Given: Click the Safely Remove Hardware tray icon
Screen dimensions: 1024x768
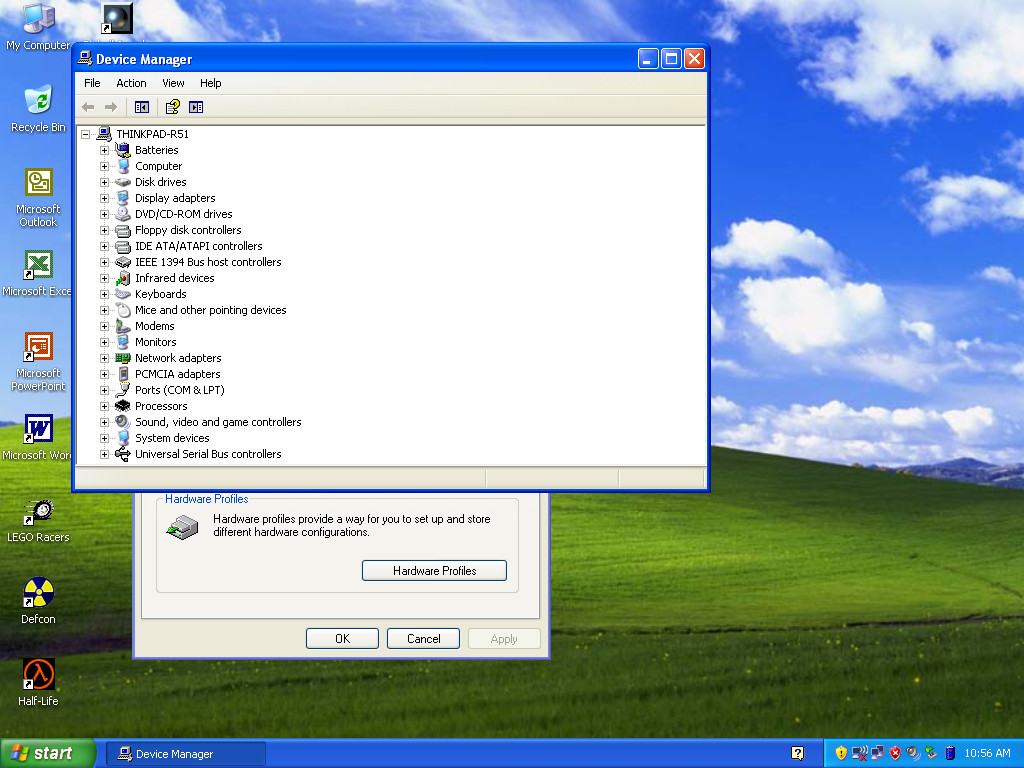Looking at the screenshot, I should click(931, 753).
